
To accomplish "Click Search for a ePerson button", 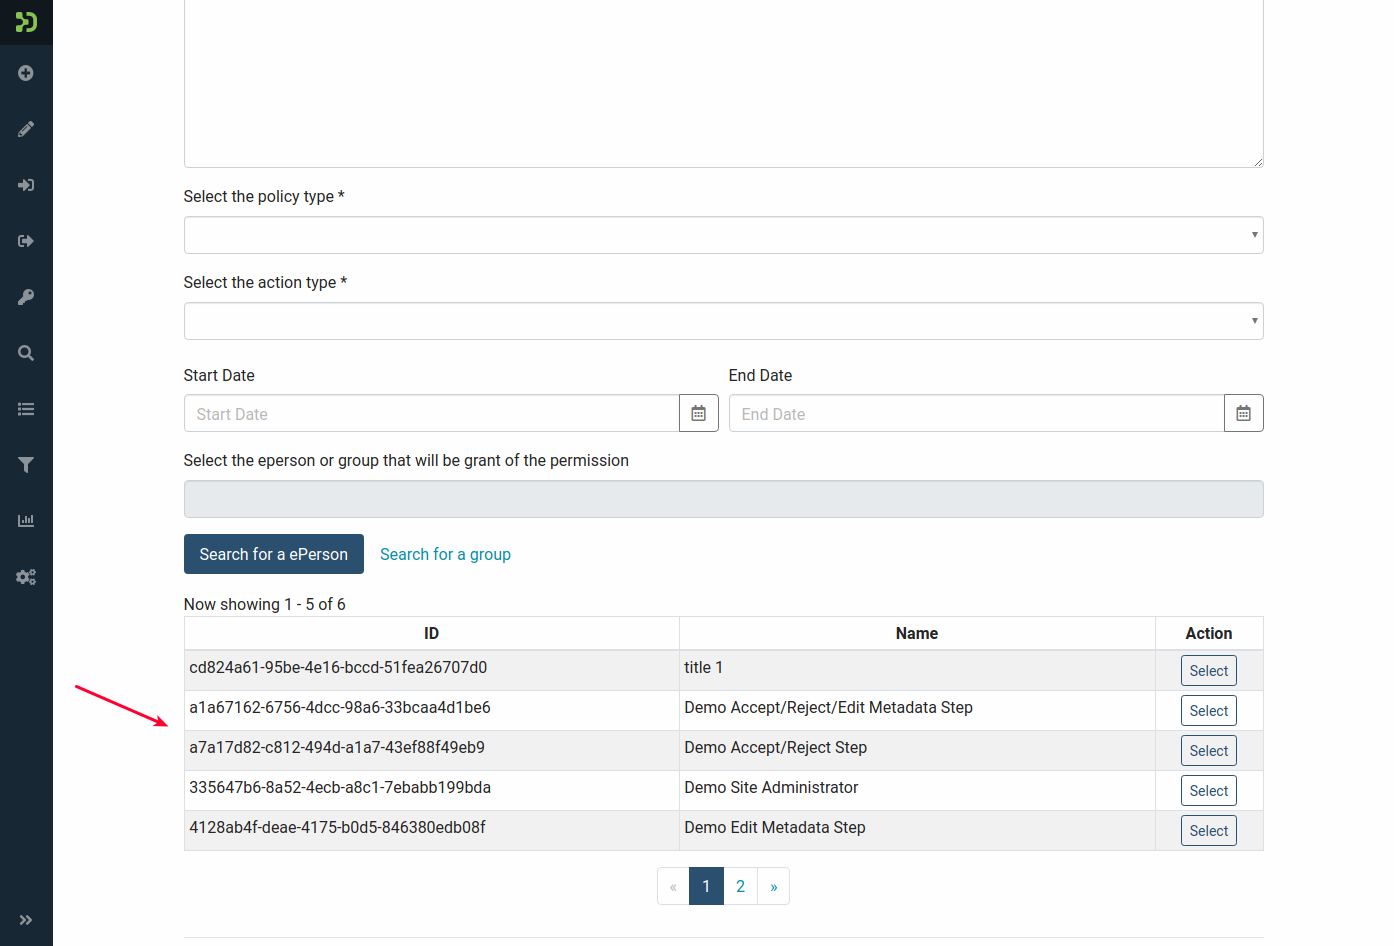I will [274, 554].
